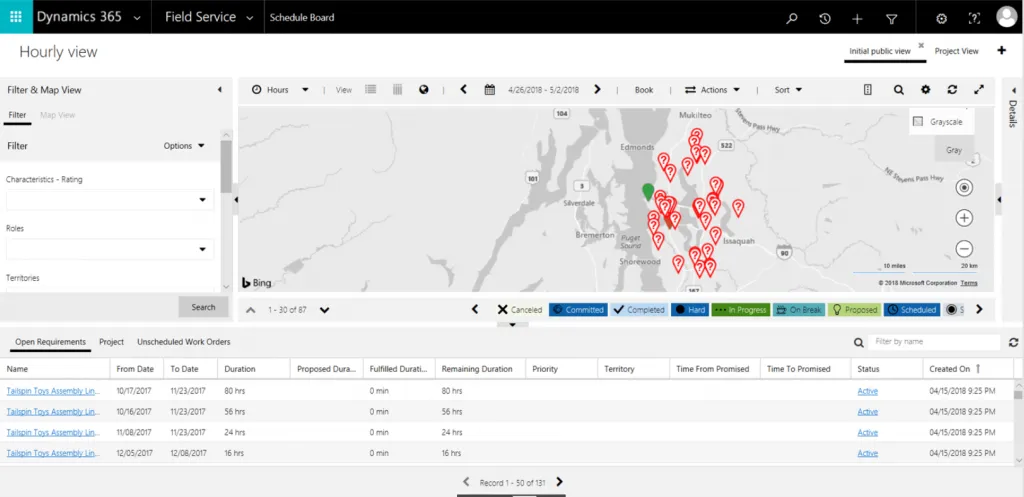This screenshot has height=497, width=1024.
Task: Expand the Details side panel
Action: [1013, 90]
